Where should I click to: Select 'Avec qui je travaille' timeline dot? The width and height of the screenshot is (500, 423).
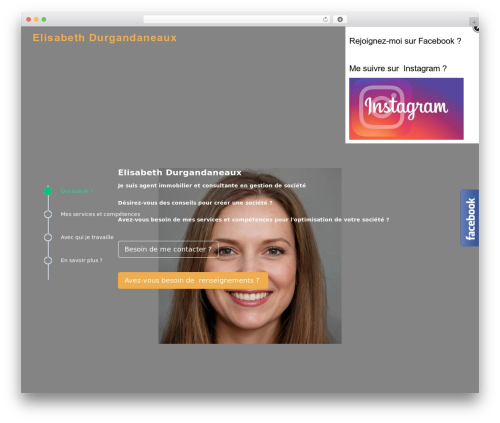[48, 237]
